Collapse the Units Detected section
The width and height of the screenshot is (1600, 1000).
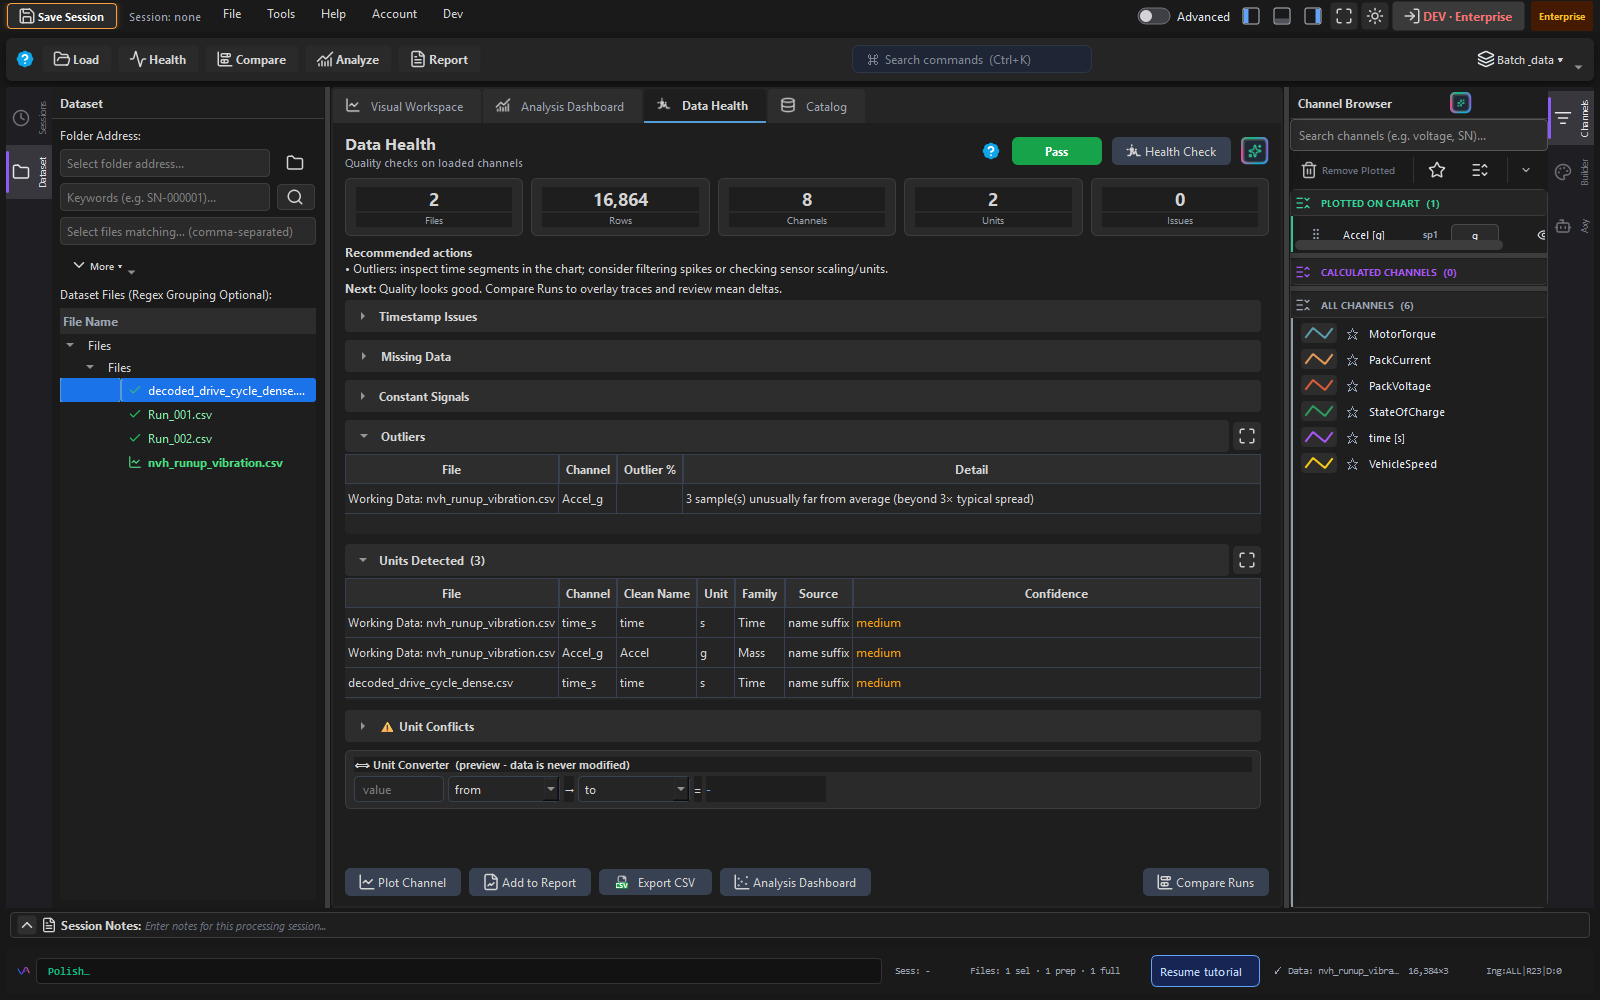click(x=786, y=560)
